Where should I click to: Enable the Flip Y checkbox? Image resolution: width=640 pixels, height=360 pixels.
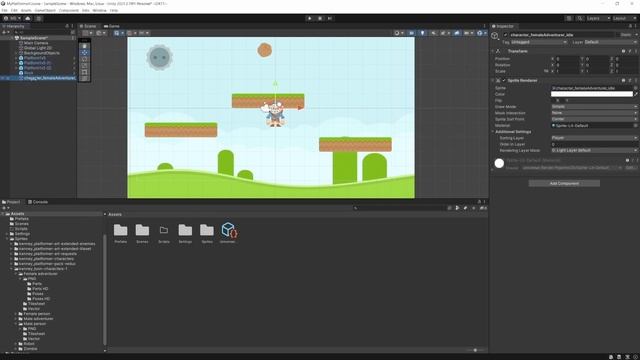pyautogui.click(x=562, y=100)
